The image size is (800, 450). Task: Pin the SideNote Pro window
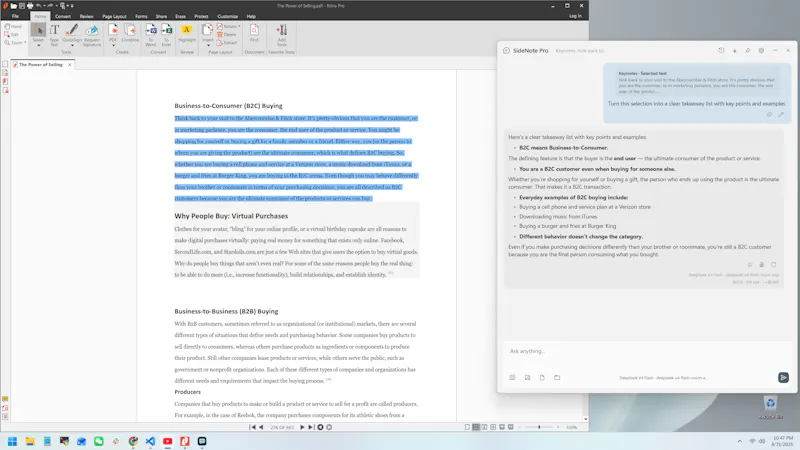click(748, 51)
